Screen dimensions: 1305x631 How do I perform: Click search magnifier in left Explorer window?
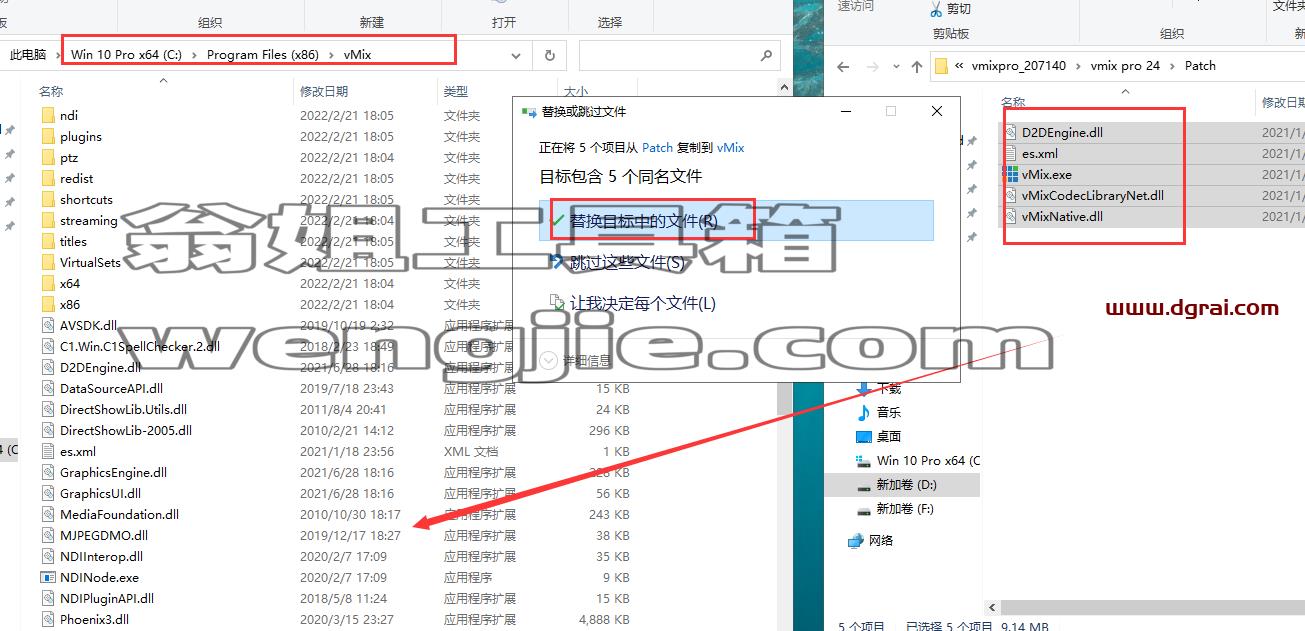tap(766, 56)
